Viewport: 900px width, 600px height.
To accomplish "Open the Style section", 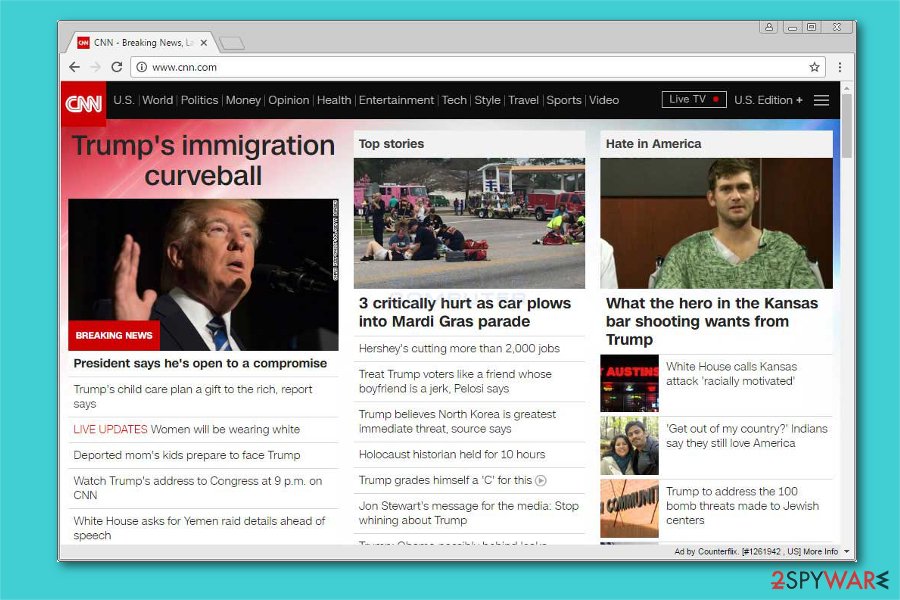I will [487, 100].
